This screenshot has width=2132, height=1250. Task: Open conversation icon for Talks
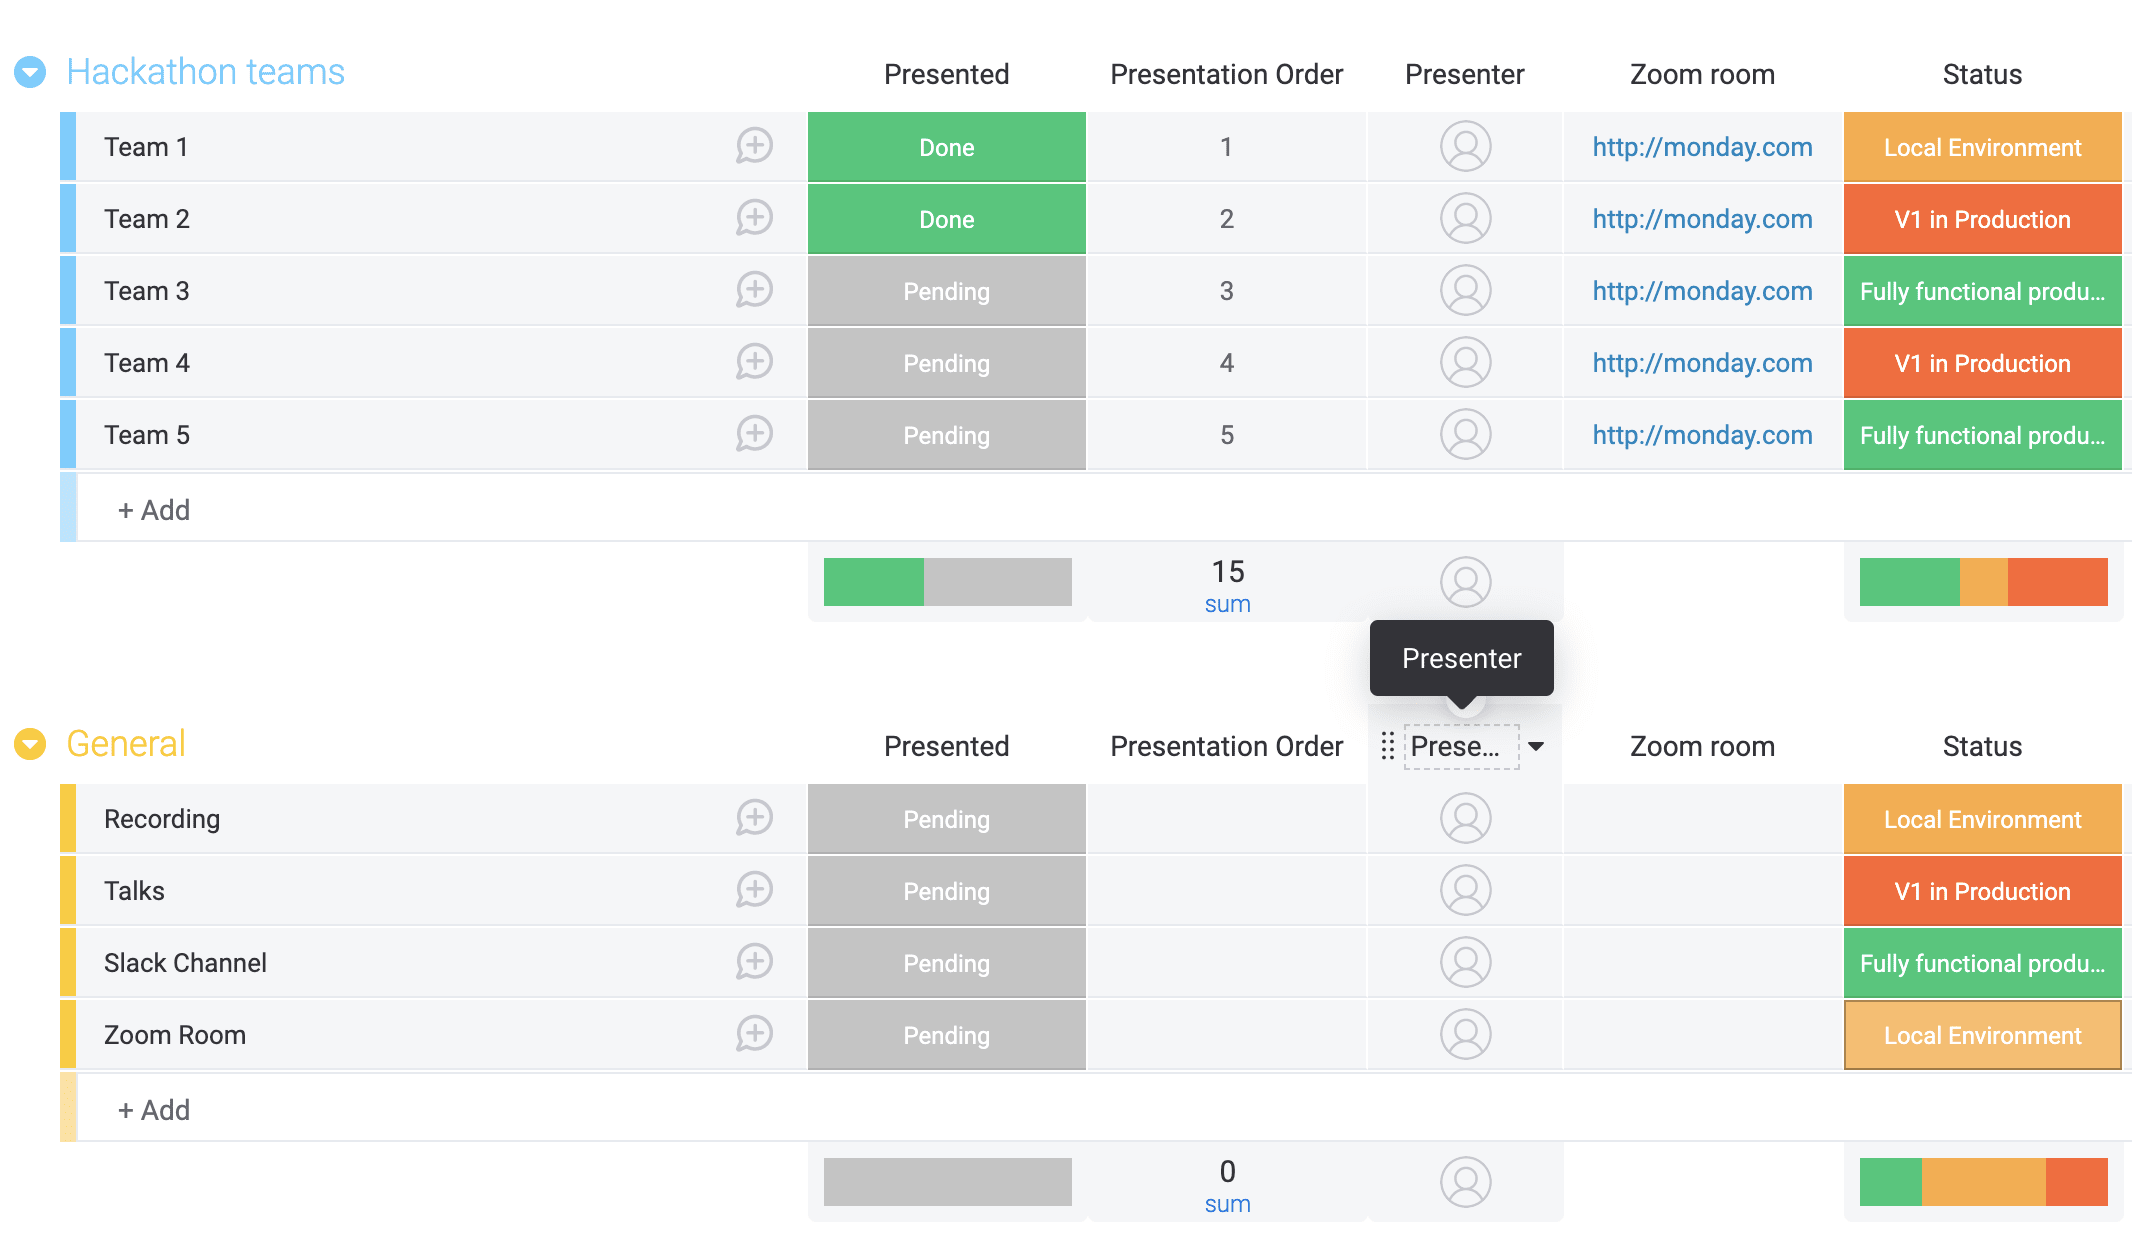pos(754,890)
